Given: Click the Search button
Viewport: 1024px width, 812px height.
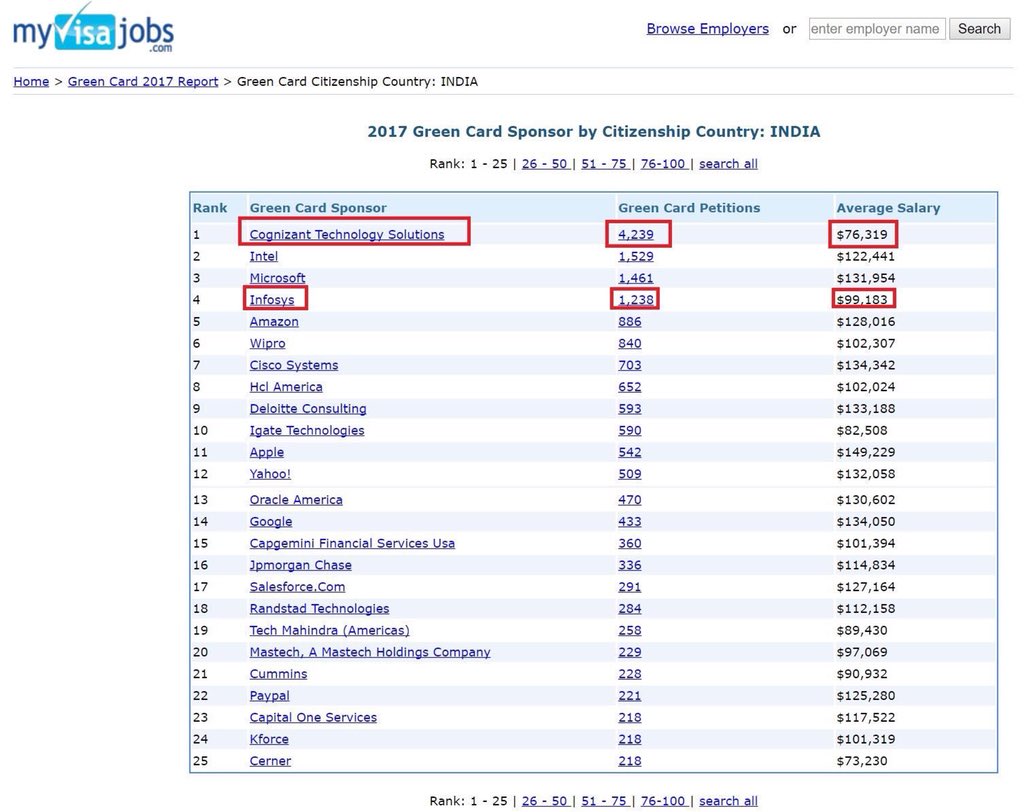Looking at the screenshot, I should click(979, 29).
